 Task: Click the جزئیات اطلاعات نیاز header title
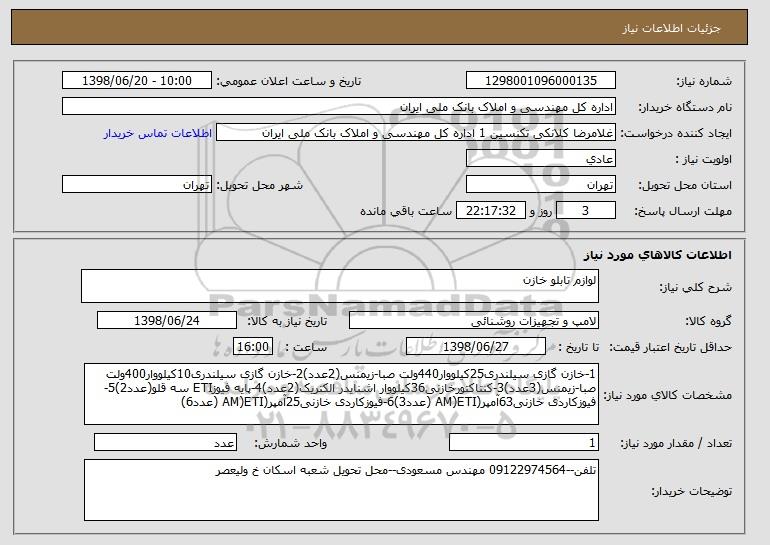[x=671, y=28]
